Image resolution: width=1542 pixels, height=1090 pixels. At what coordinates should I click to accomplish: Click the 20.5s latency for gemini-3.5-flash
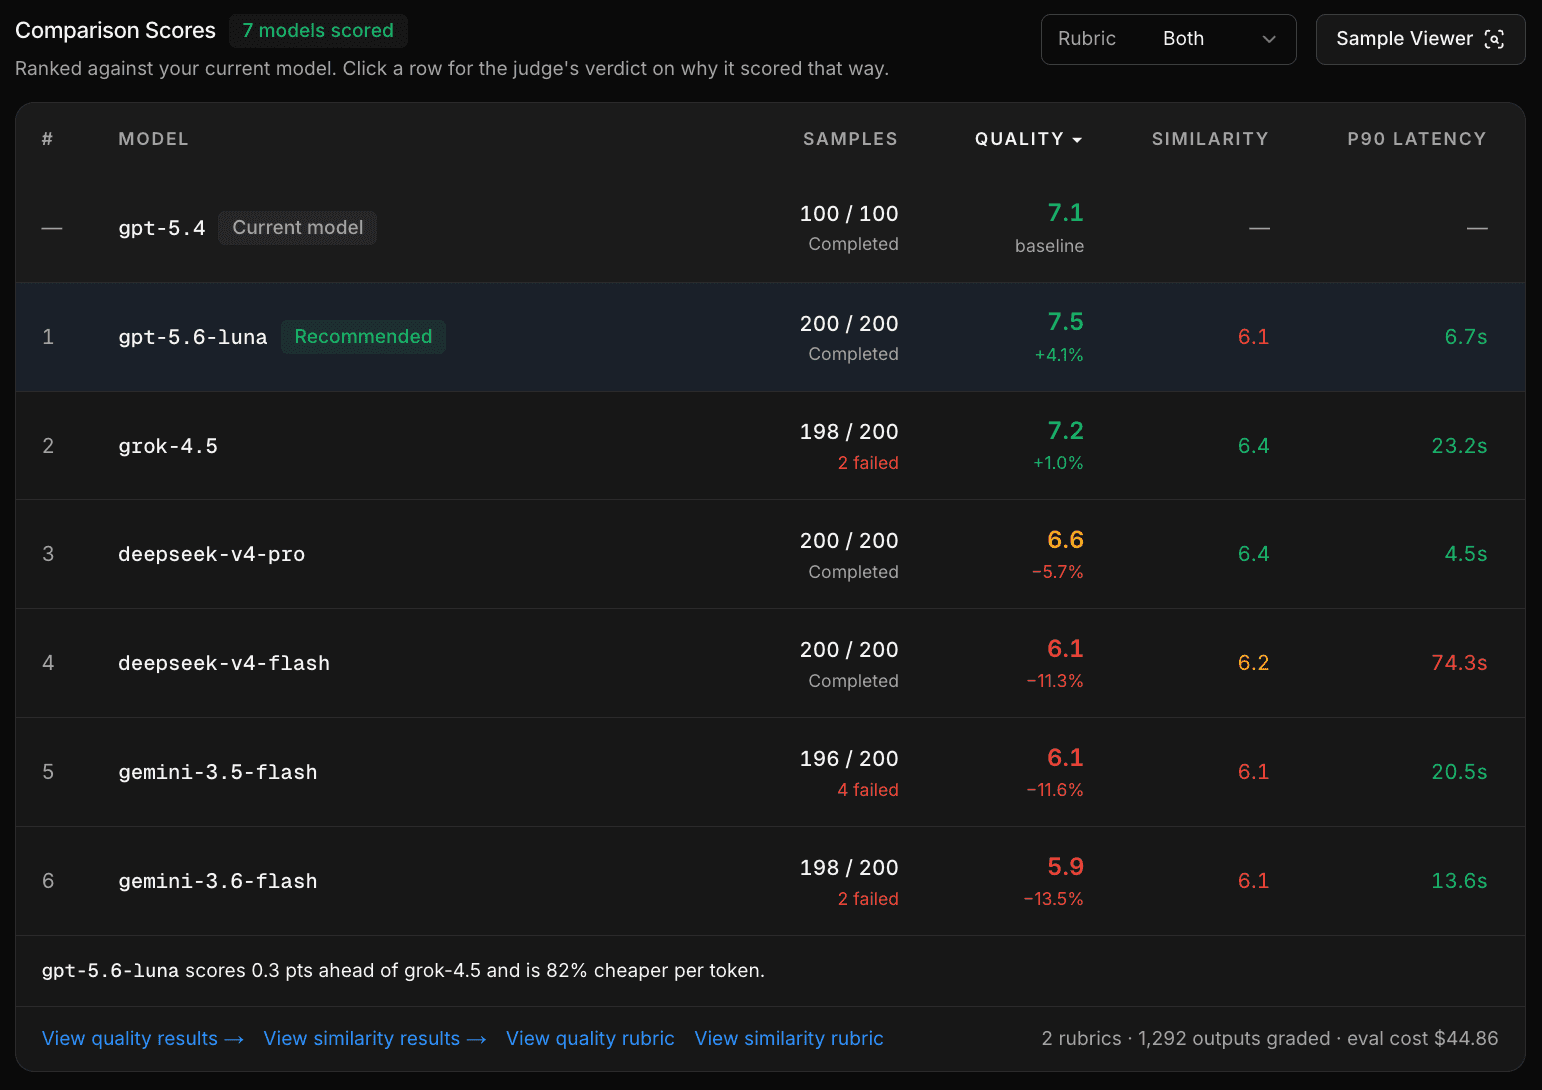coord(1459,772)
